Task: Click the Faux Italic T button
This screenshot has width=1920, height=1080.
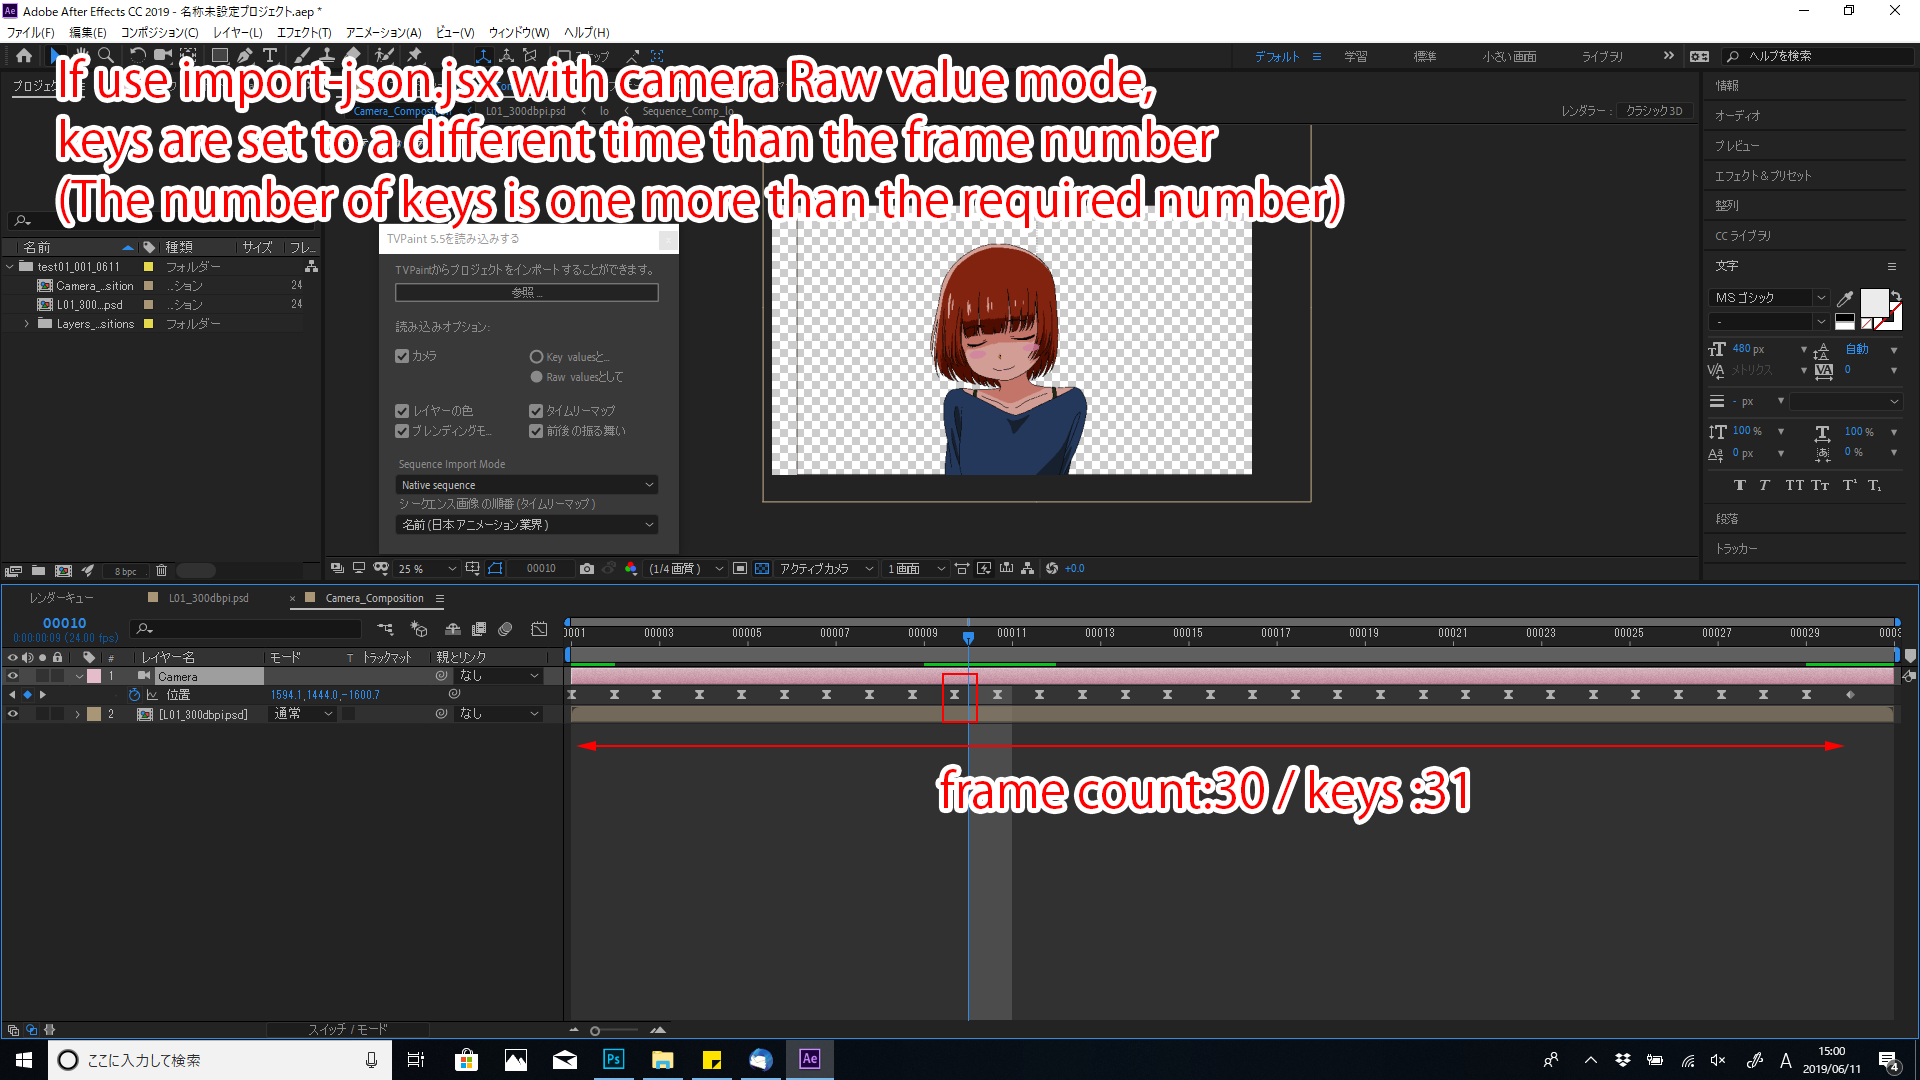Action: click(1765, 485)
